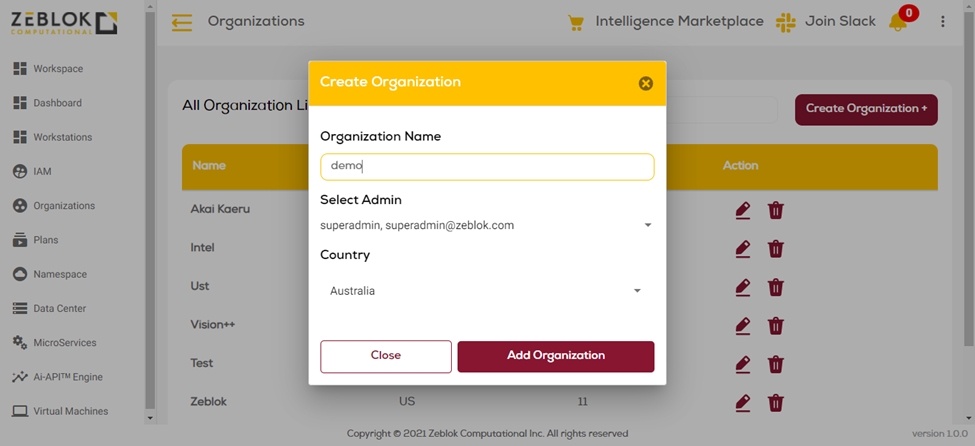Click the notification bell icon

tap(897, 23)
